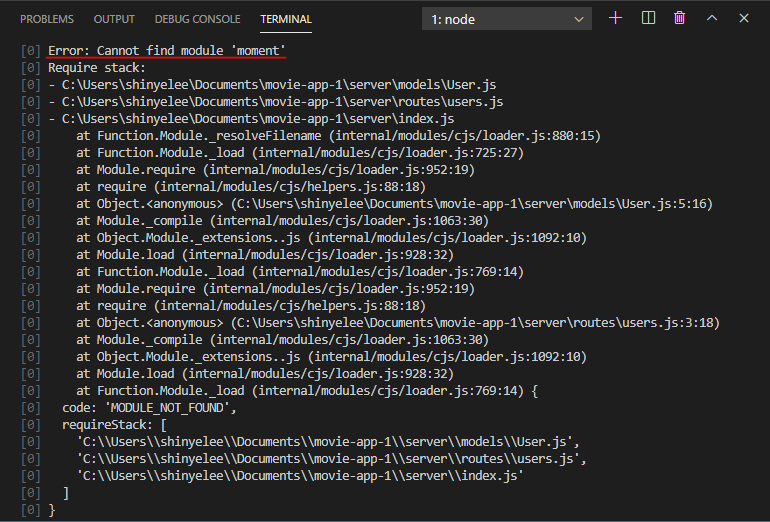Switch to the PROBLEMS tab
Image resolution: width=770 pixels, height=522 pixels.
pyautogui.click(x=47, y=19)
